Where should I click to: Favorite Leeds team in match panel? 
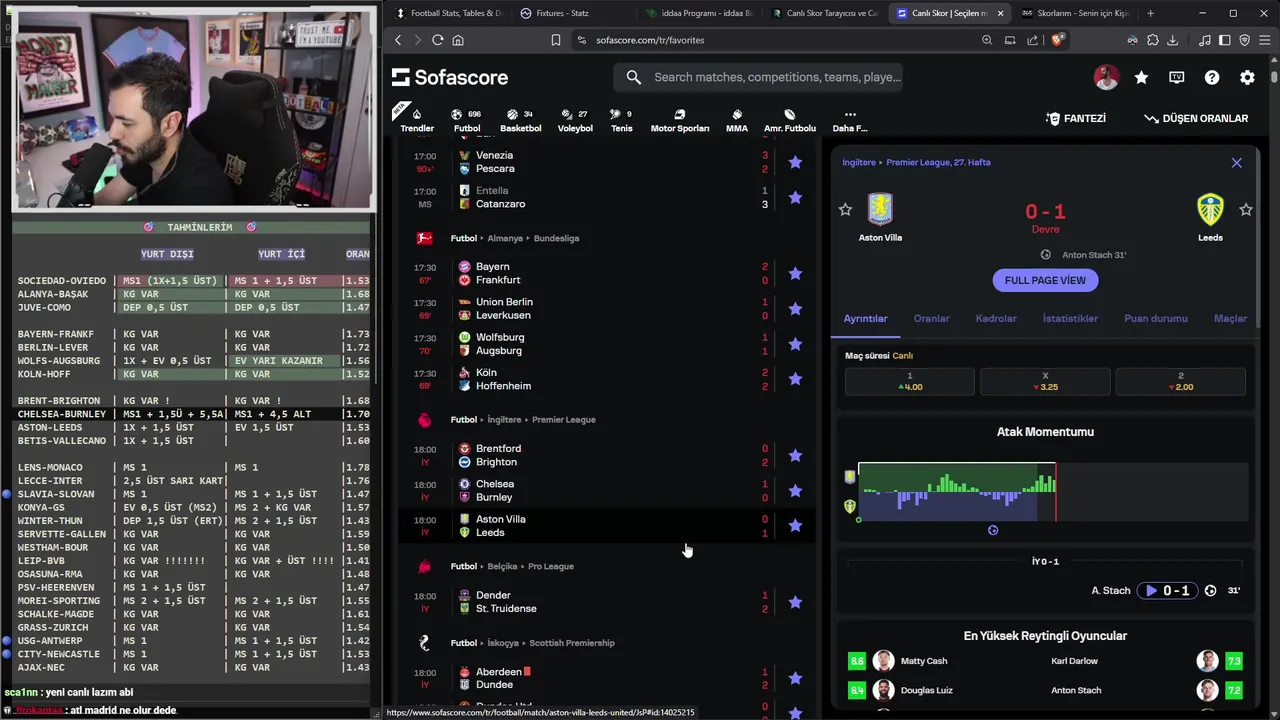1246,209
